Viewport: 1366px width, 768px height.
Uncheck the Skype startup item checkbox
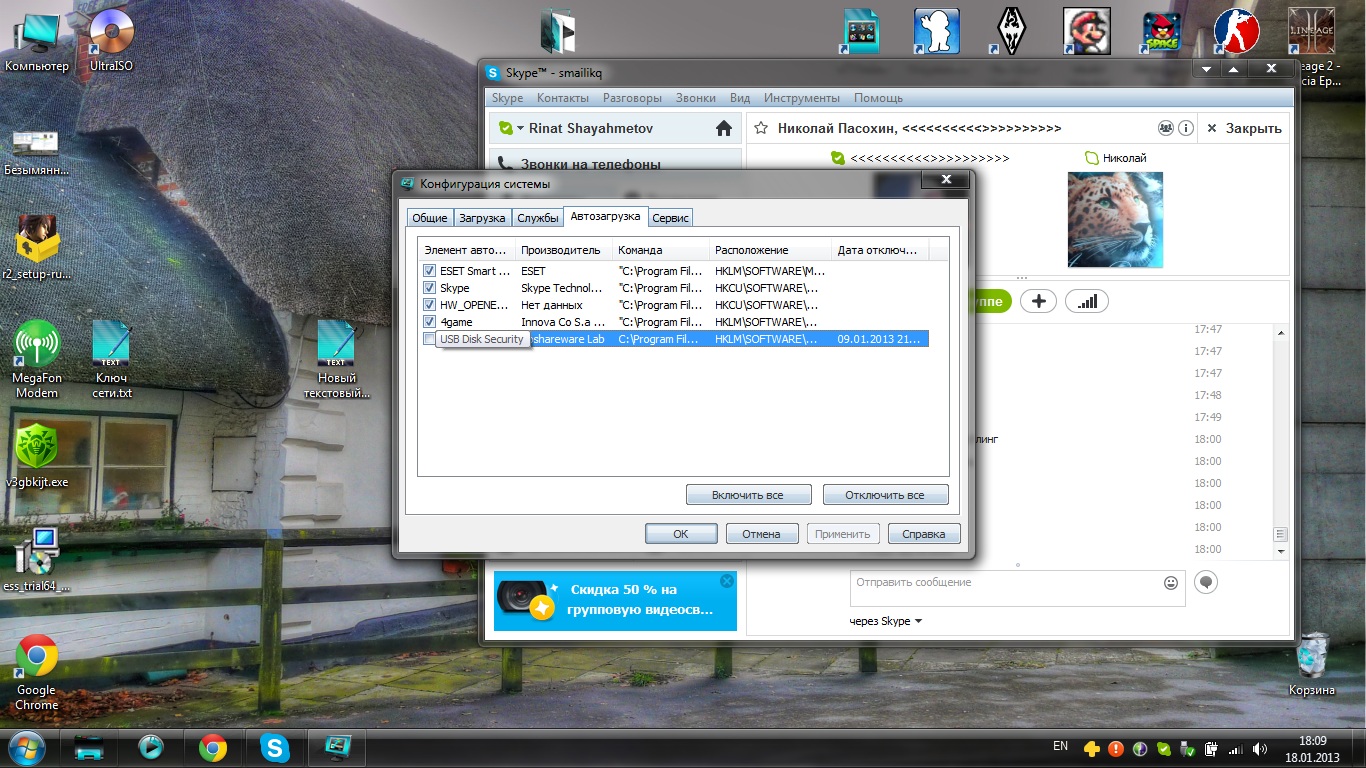pyautogui.click(x=429, y=288)
